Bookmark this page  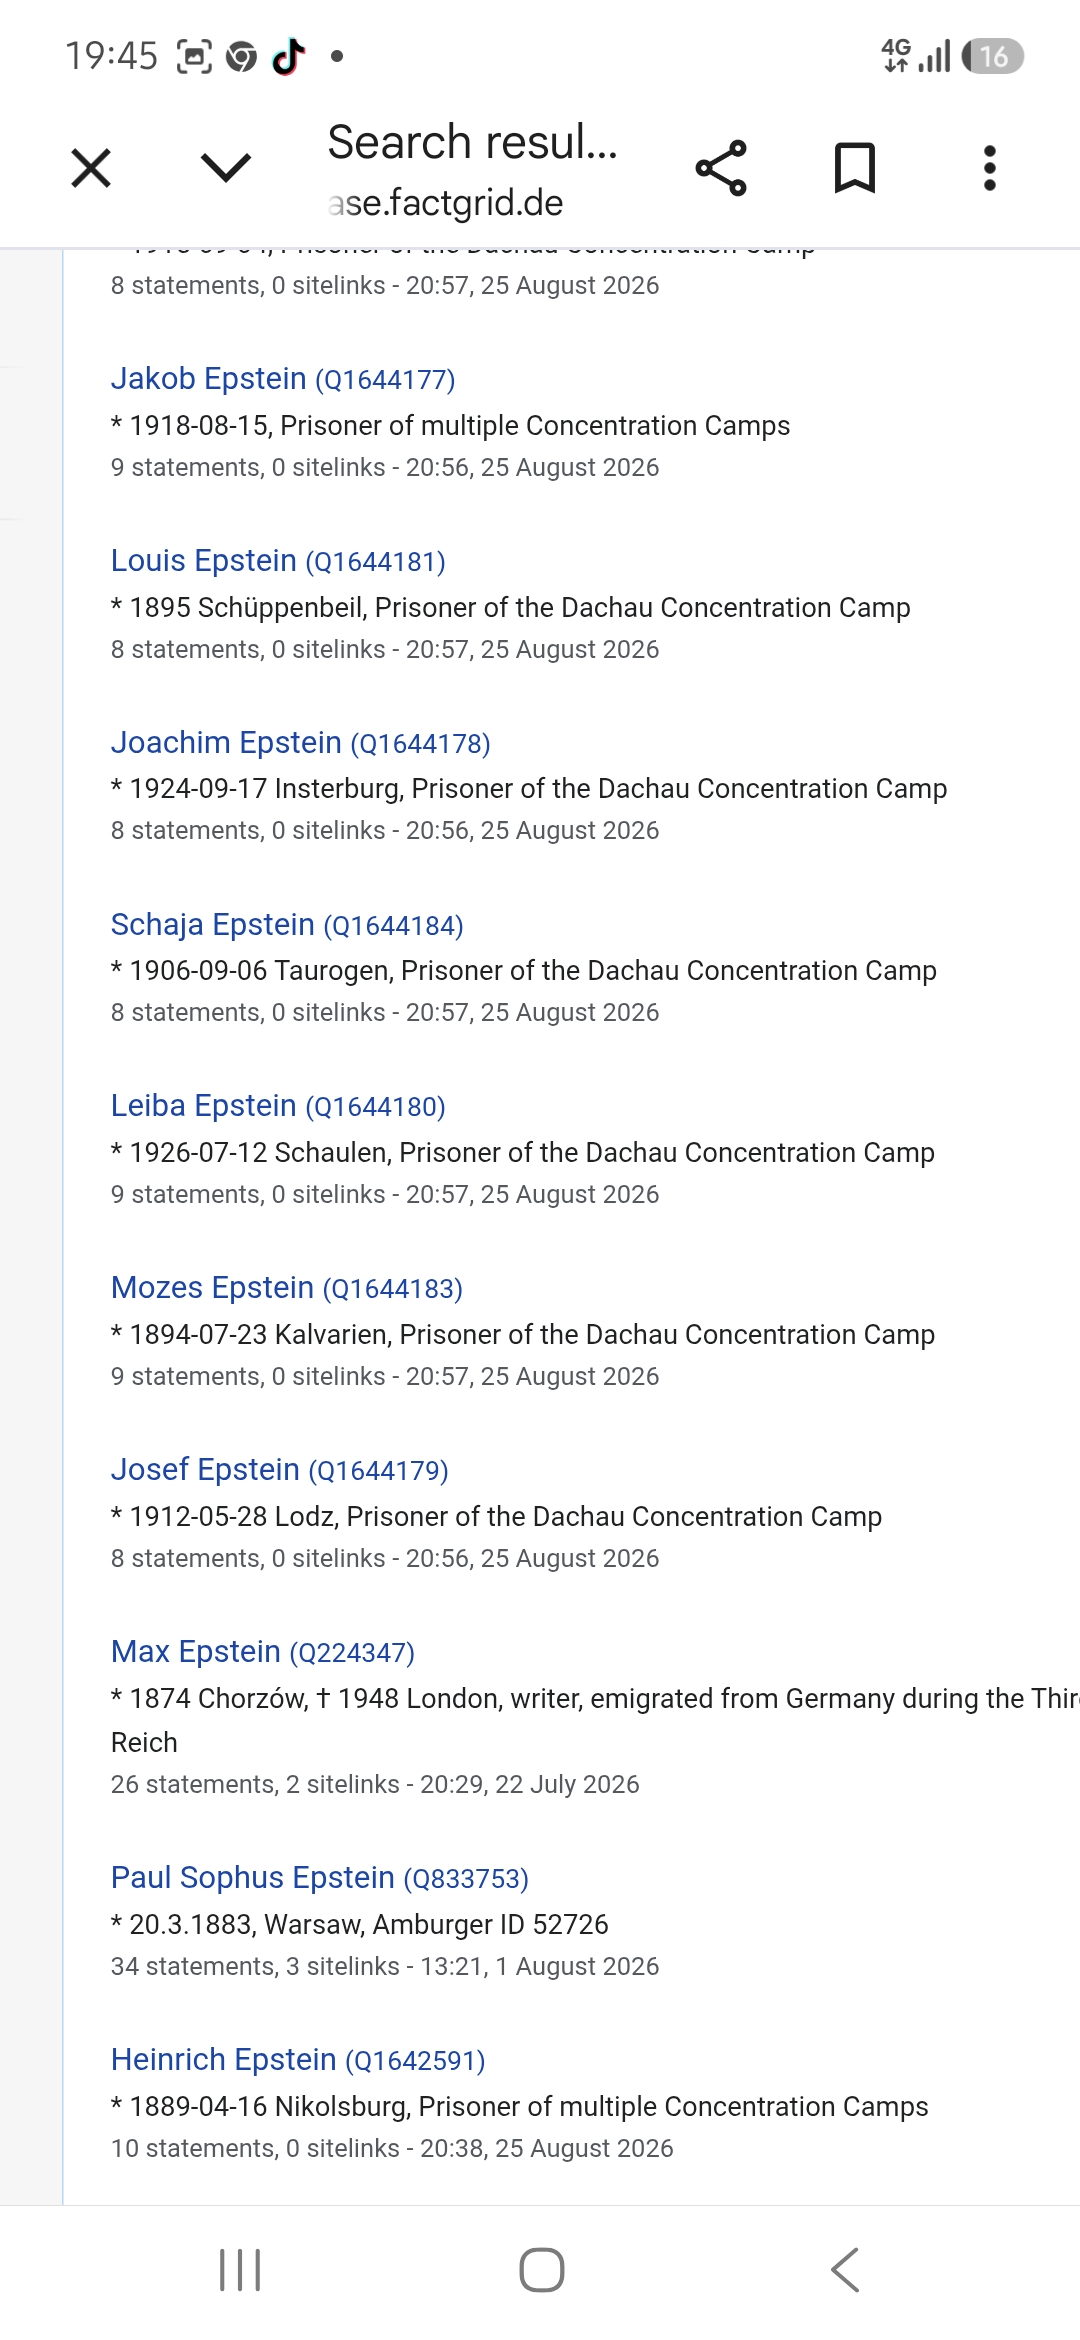pos(855,168)
